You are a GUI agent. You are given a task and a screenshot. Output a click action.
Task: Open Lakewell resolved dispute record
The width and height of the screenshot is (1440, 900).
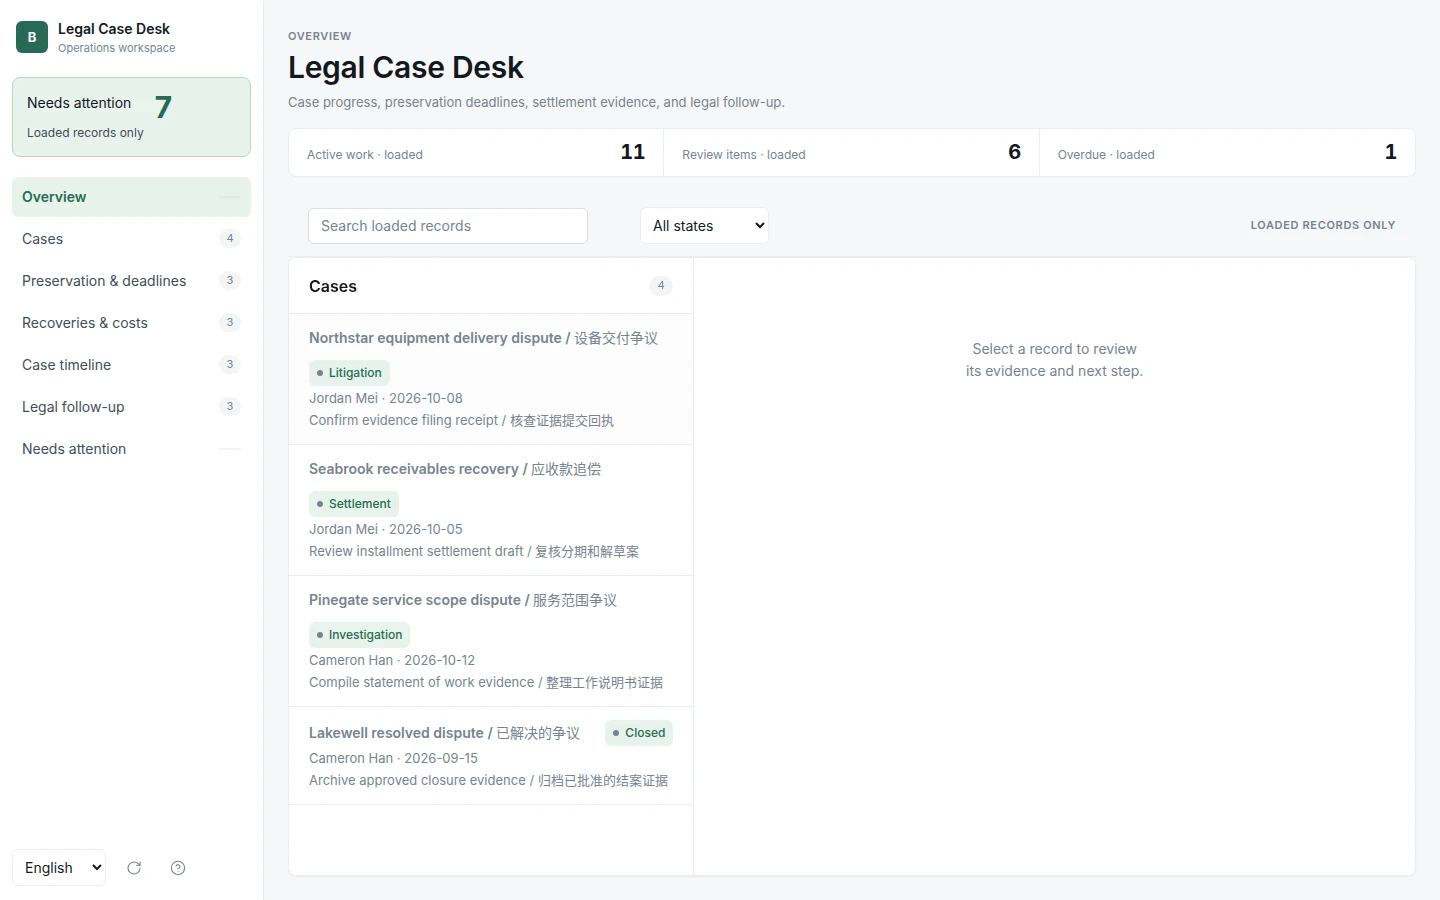click(491, 756)
